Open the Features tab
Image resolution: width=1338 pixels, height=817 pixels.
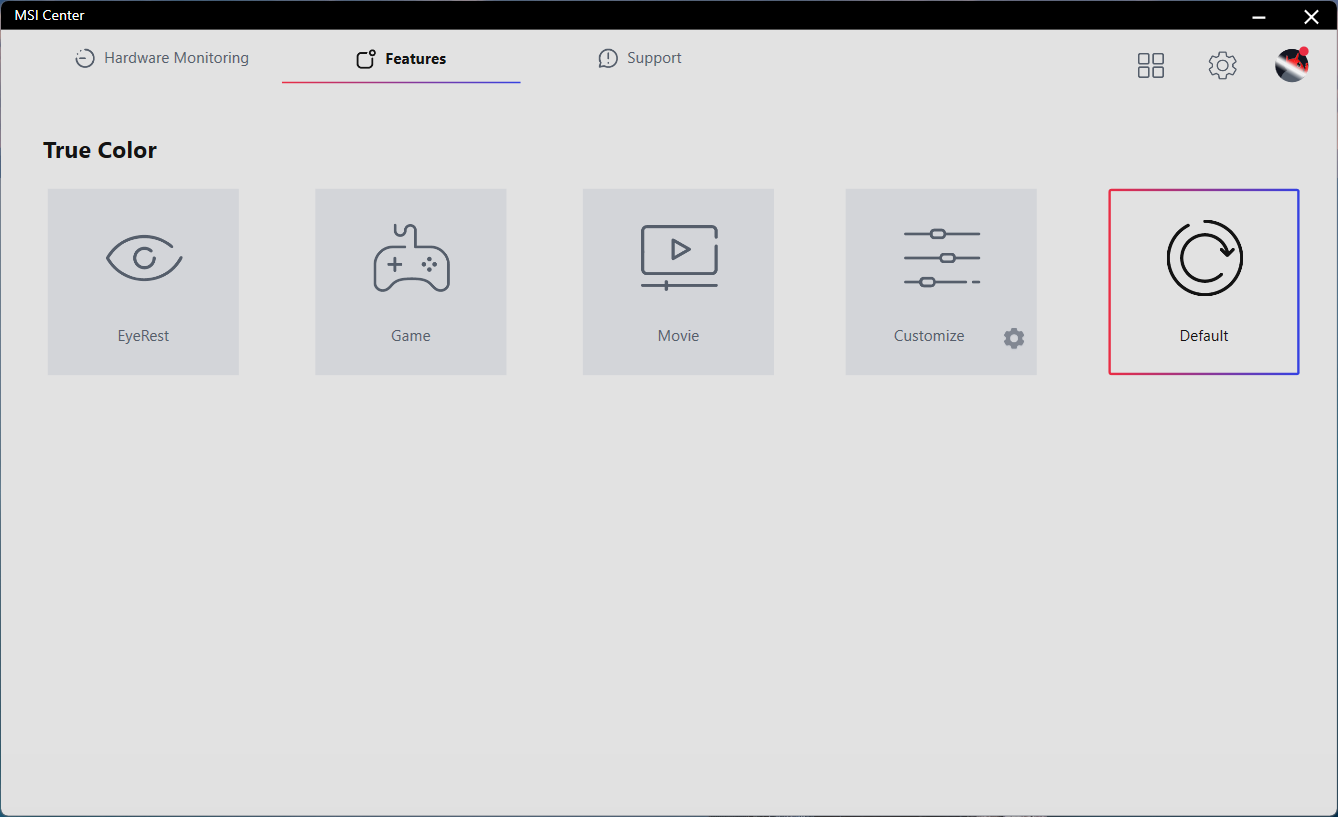point(401,59)
